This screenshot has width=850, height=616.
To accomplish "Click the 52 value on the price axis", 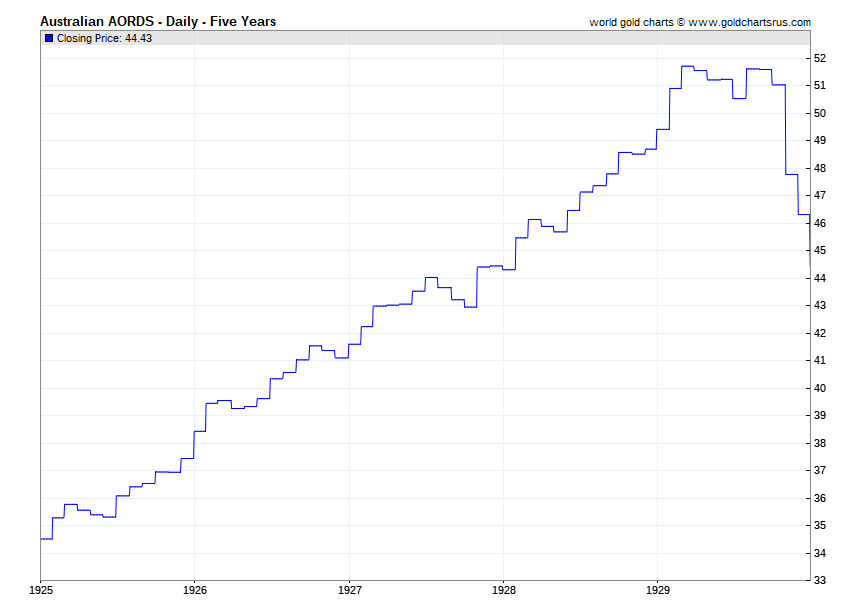I will [x=819, y=58].
